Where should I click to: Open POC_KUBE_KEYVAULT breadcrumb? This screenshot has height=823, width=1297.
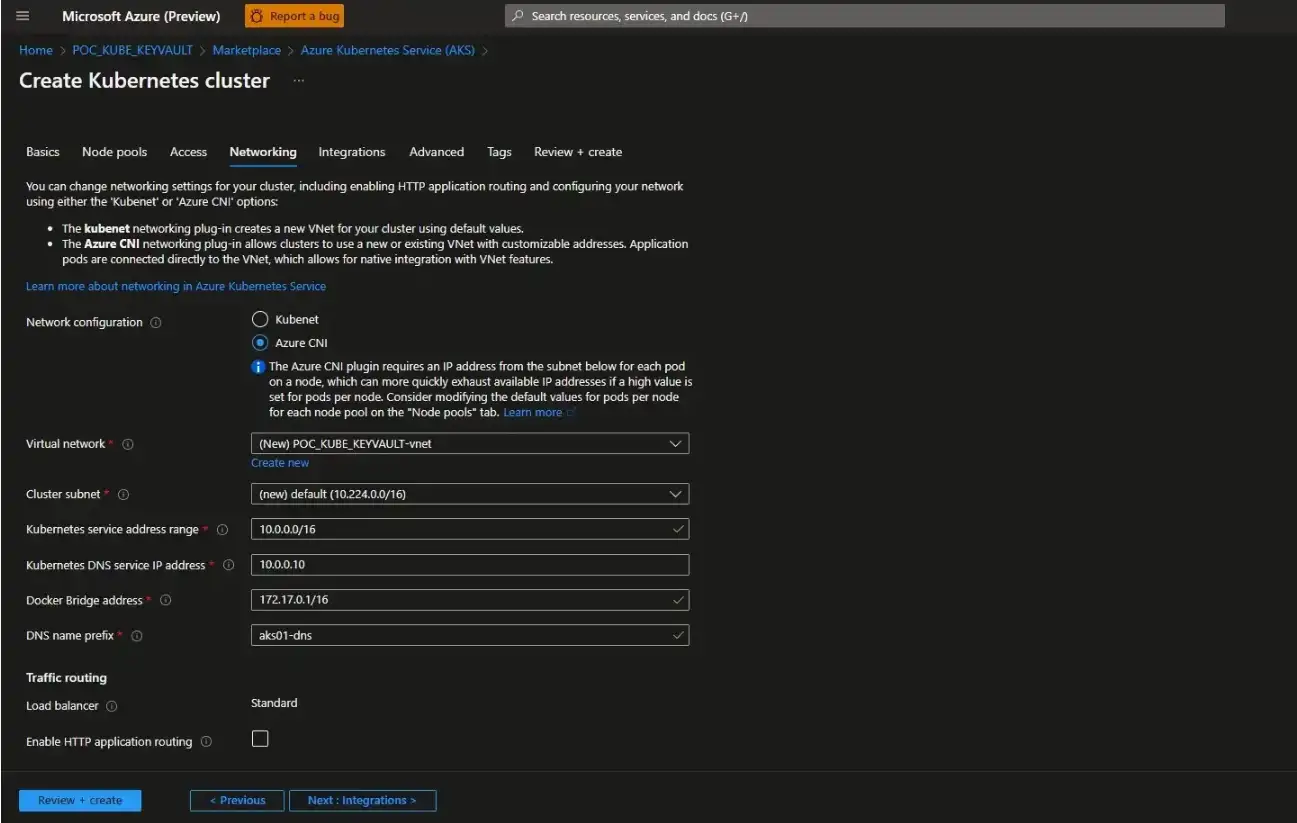pos(133,50)
